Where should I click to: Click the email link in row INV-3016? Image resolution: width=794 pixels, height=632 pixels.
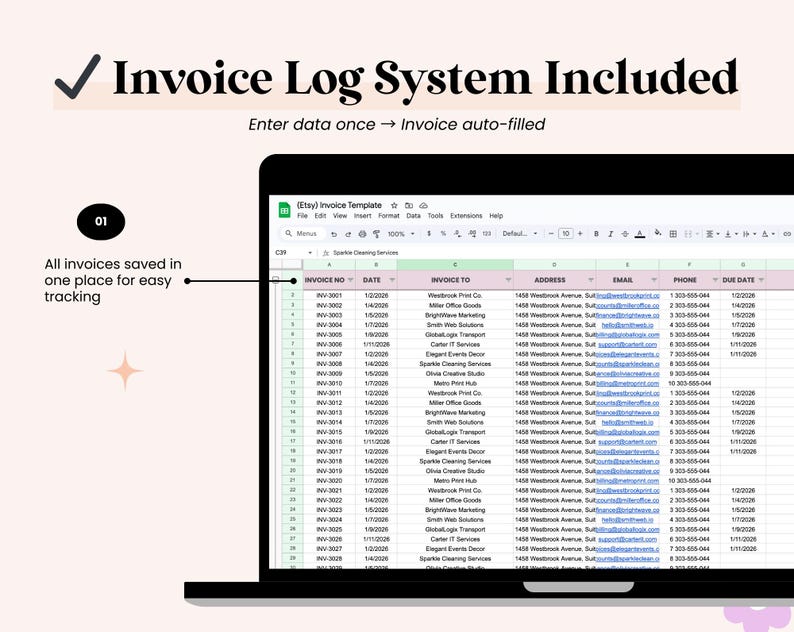pyautogui.click(x=627, y=442)
